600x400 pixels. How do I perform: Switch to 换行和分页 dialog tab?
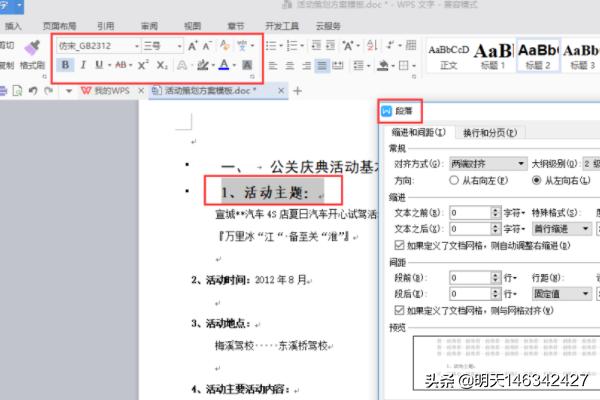486,131
